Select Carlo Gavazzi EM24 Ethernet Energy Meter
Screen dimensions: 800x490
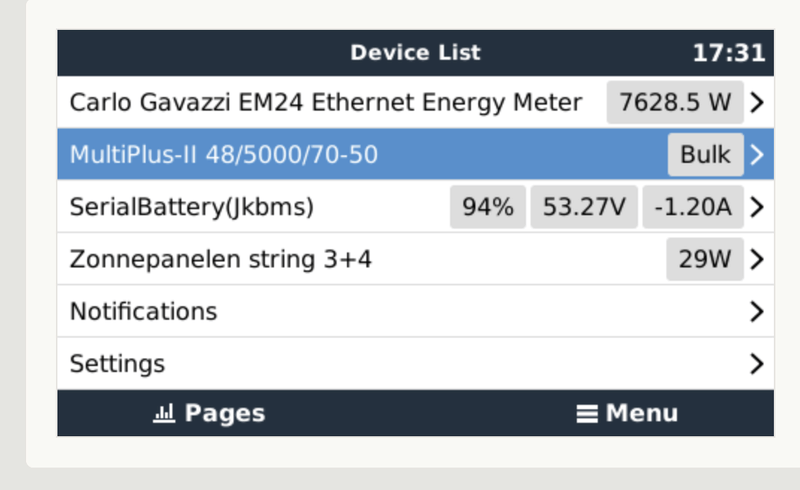coord(325,102)
